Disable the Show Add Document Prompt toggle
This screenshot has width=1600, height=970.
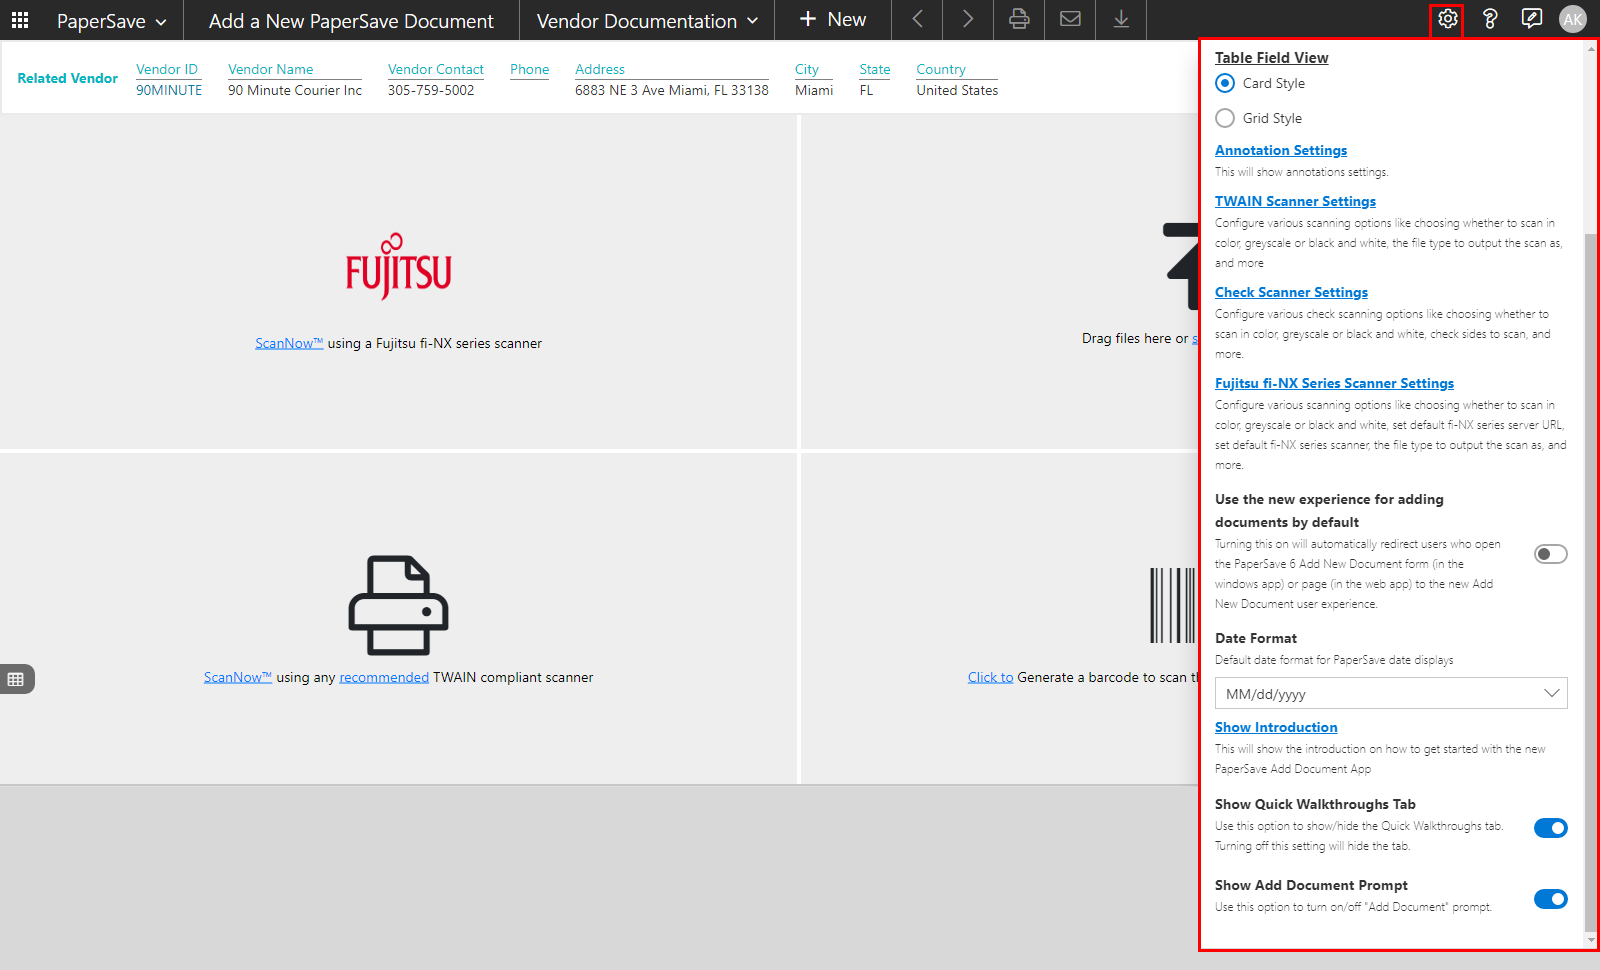(1550, 899)
